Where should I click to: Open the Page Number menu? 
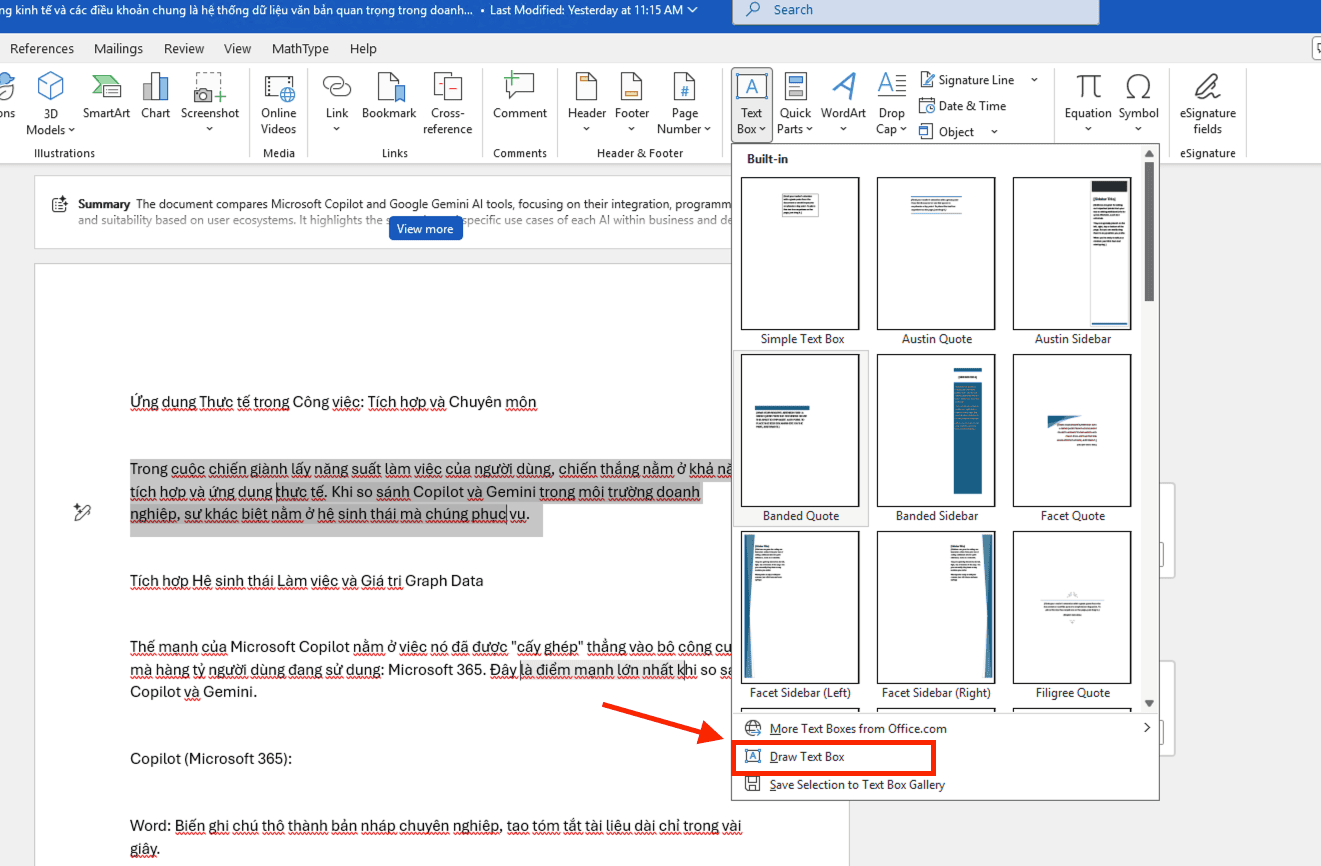pos(685,104)
